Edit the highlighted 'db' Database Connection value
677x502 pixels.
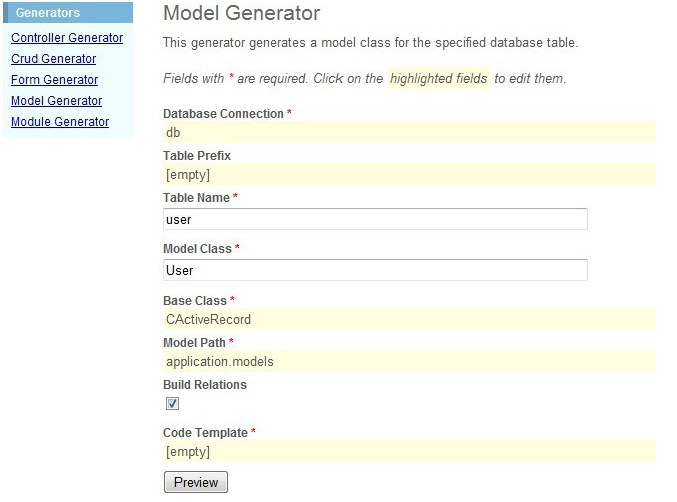(x=408, y=132)
